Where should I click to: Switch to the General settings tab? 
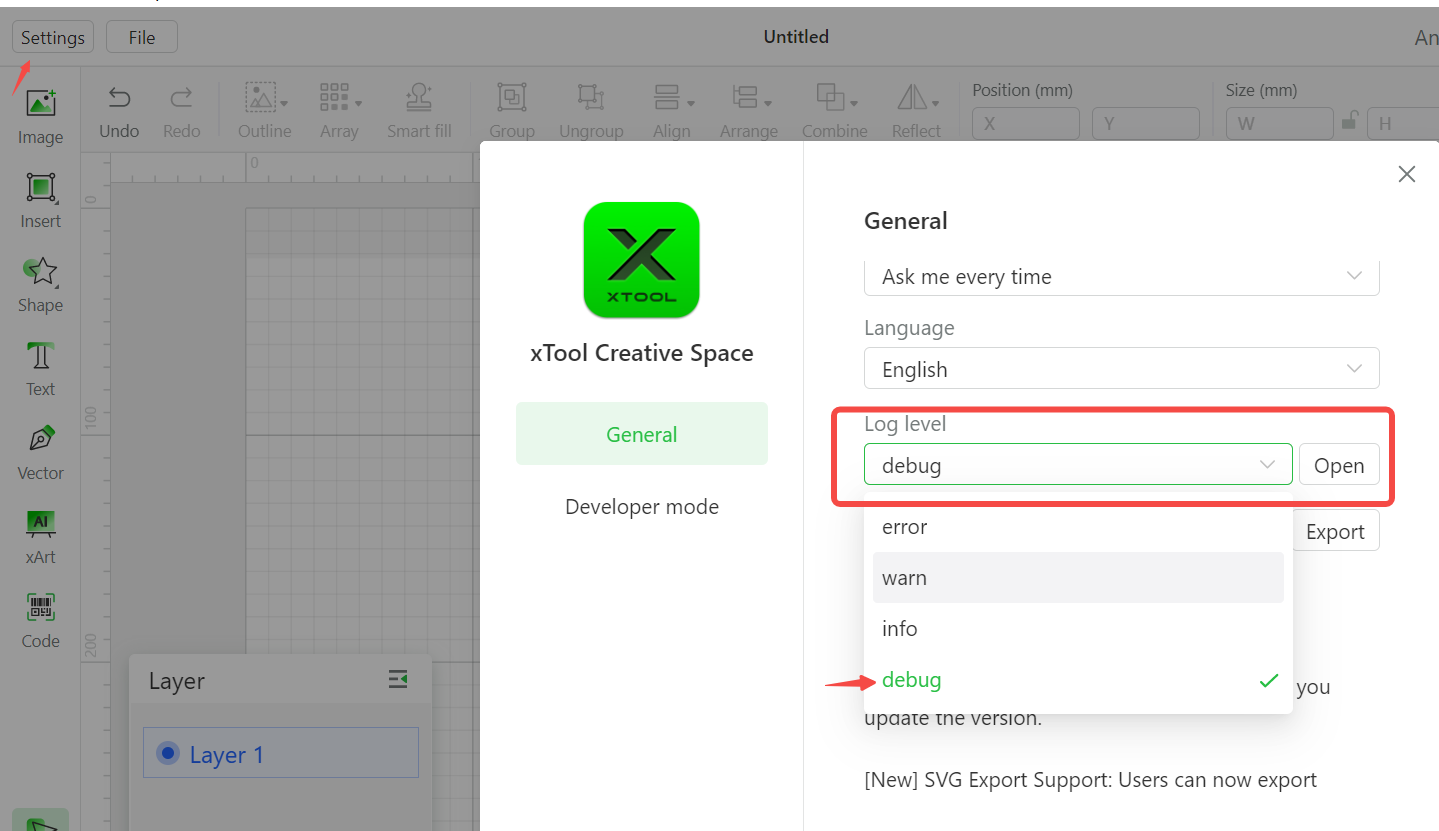(x=642, y=434)
